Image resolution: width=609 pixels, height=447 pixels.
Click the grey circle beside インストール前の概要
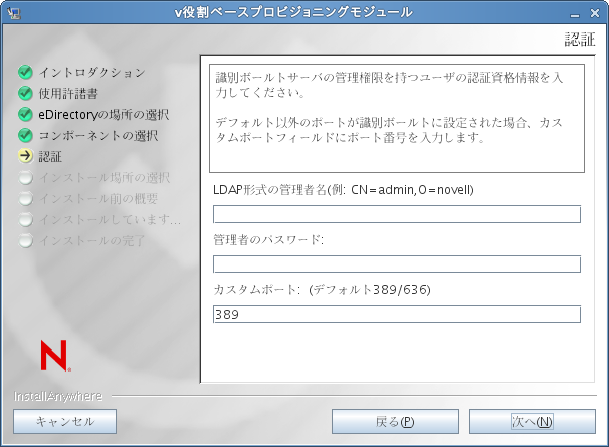[x=25, y=198]
